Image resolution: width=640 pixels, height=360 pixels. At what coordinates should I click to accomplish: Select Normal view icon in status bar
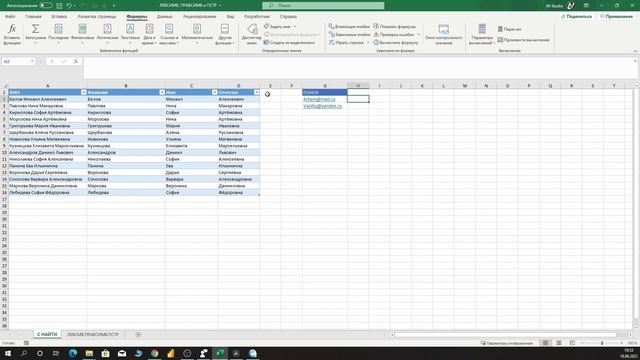pyautogui.click(x=545, y=343)
